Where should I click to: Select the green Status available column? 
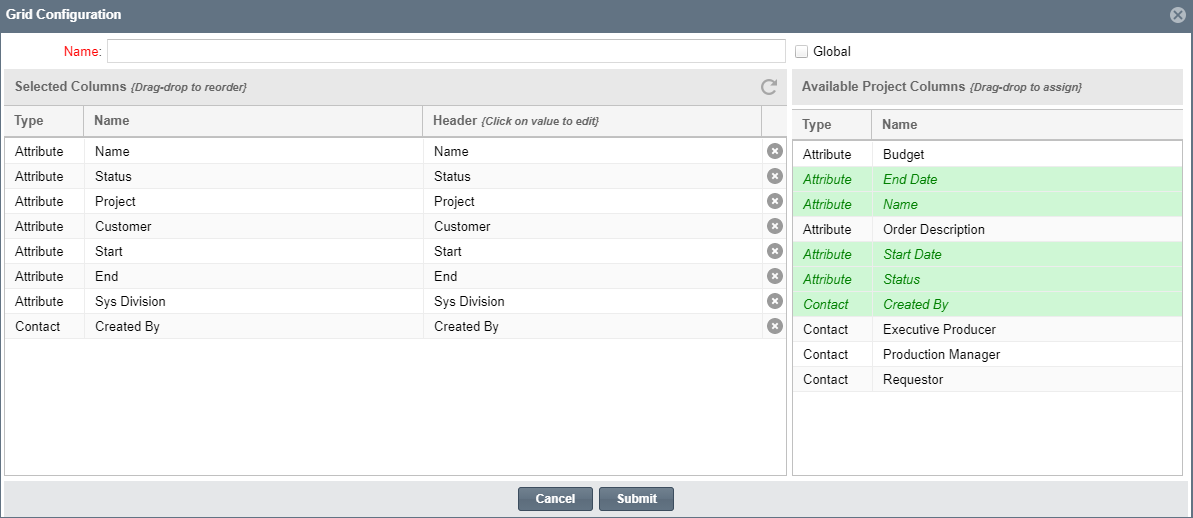988,280
